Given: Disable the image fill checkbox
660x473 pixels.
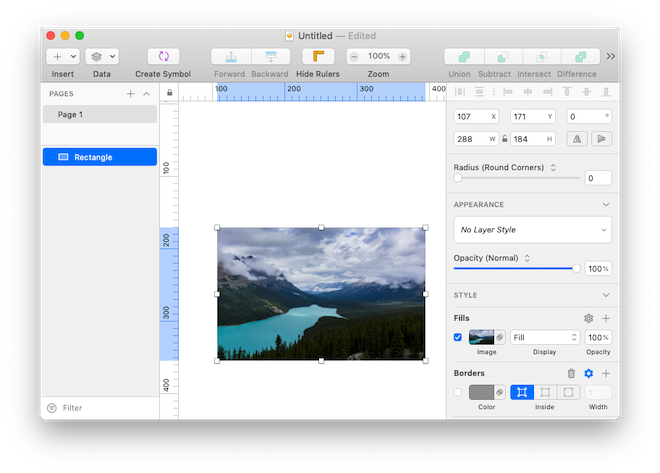Looking at the screenshot, I should (458, 338).
